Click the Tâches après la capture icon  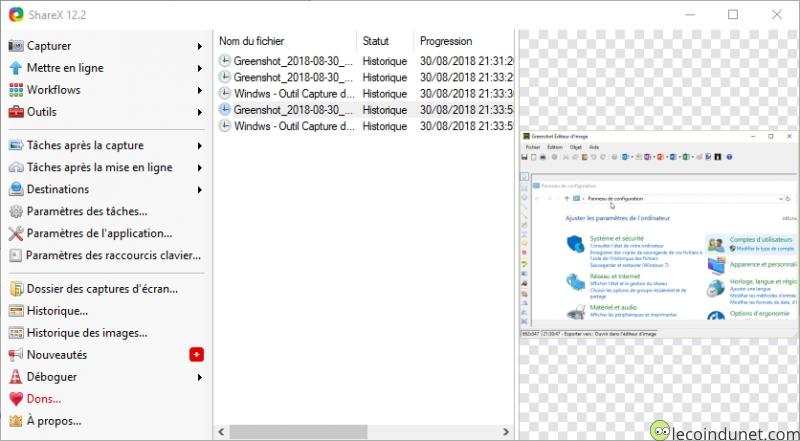[16, 145]
